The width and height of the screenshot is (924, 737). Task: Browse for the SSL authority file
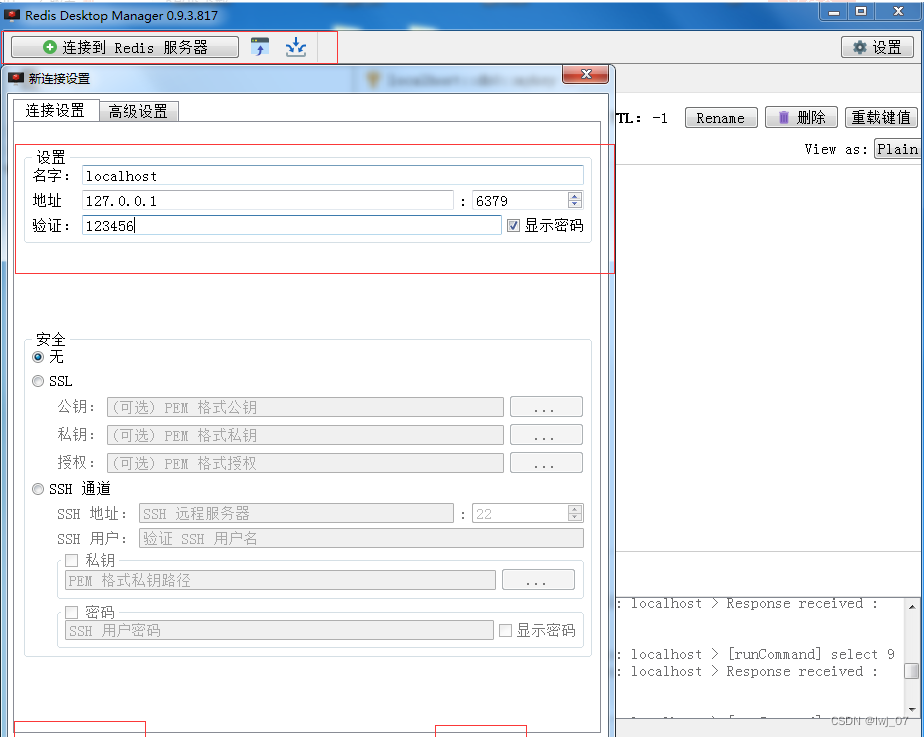point(546,462)
